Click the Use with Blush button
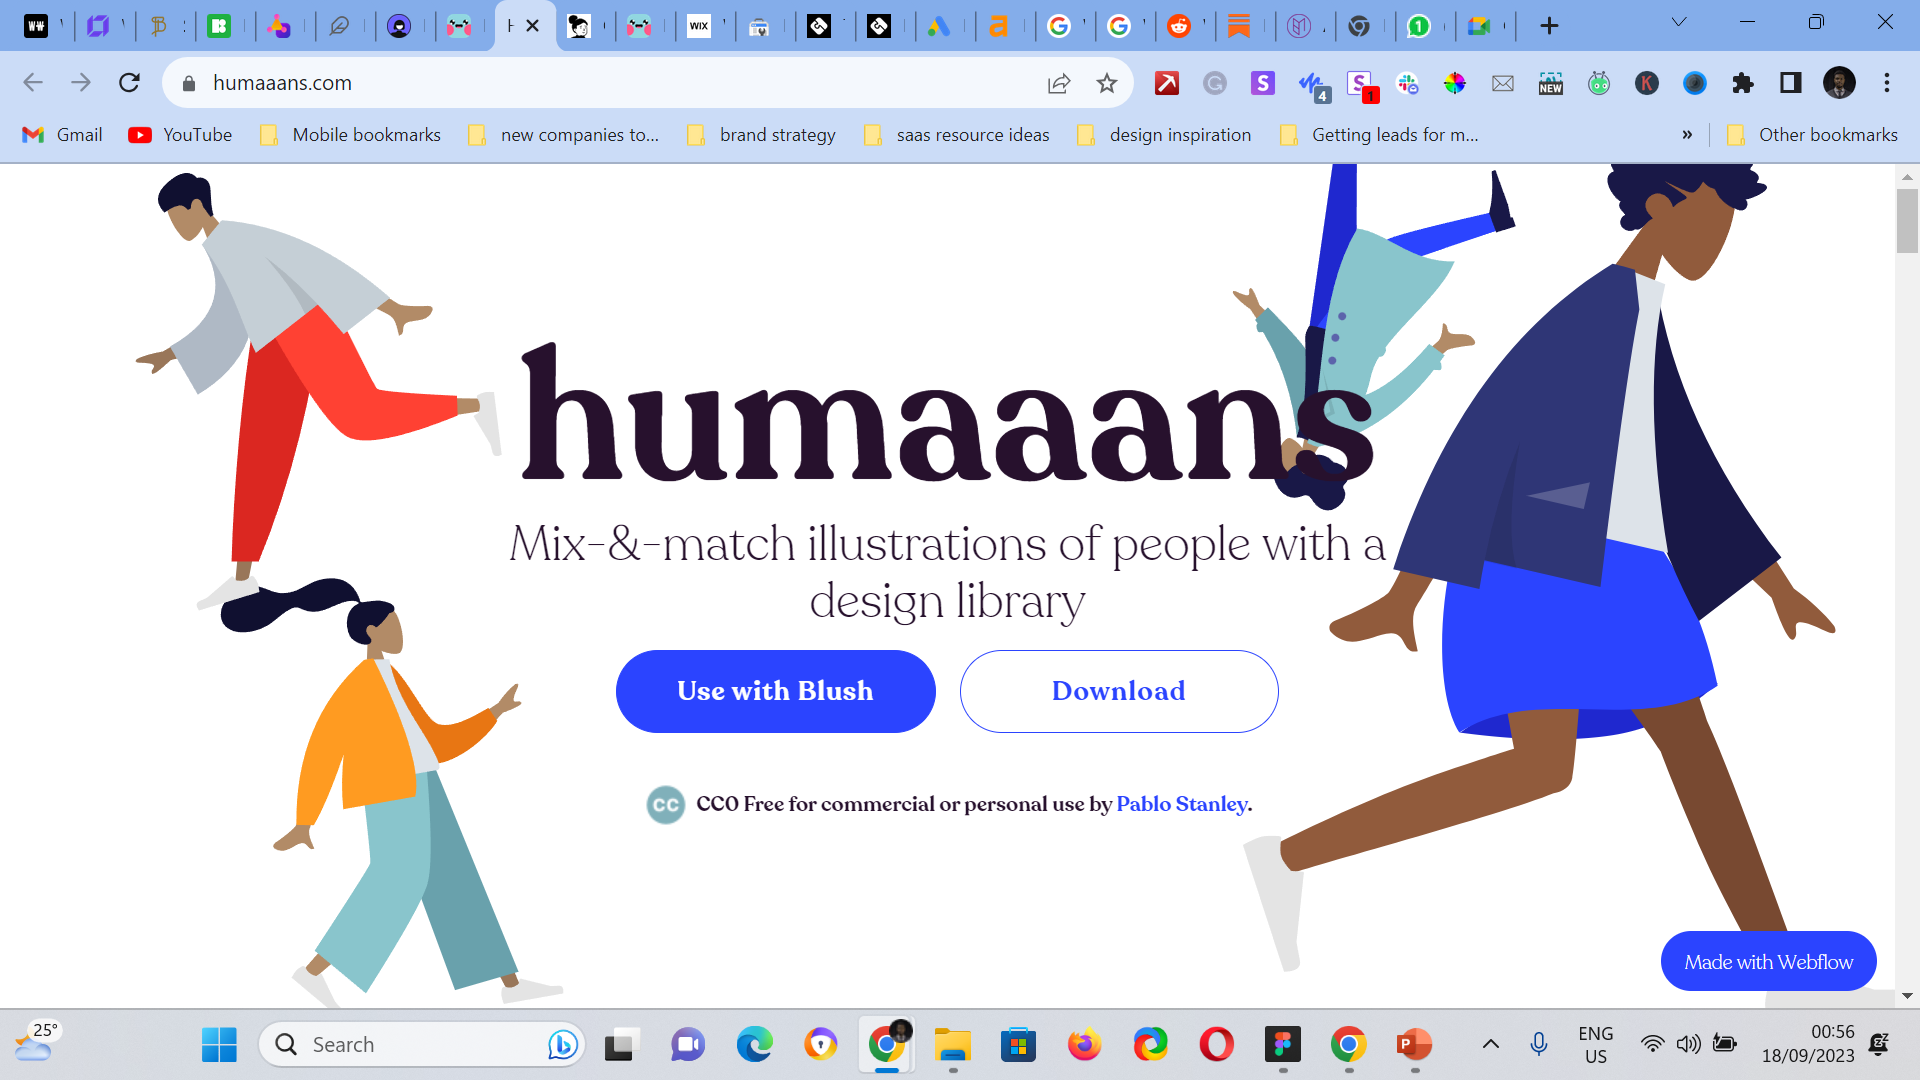1920x1080 pixels. [x=775, y=691]
